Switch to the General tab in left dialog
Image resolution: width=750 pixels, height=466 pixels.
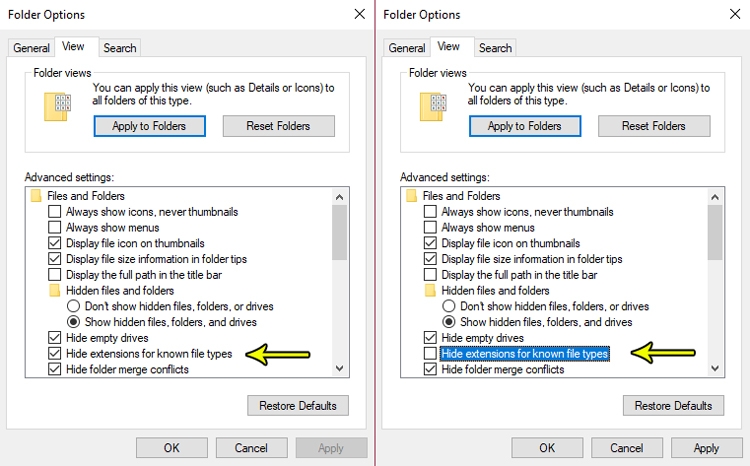(31, 48)
